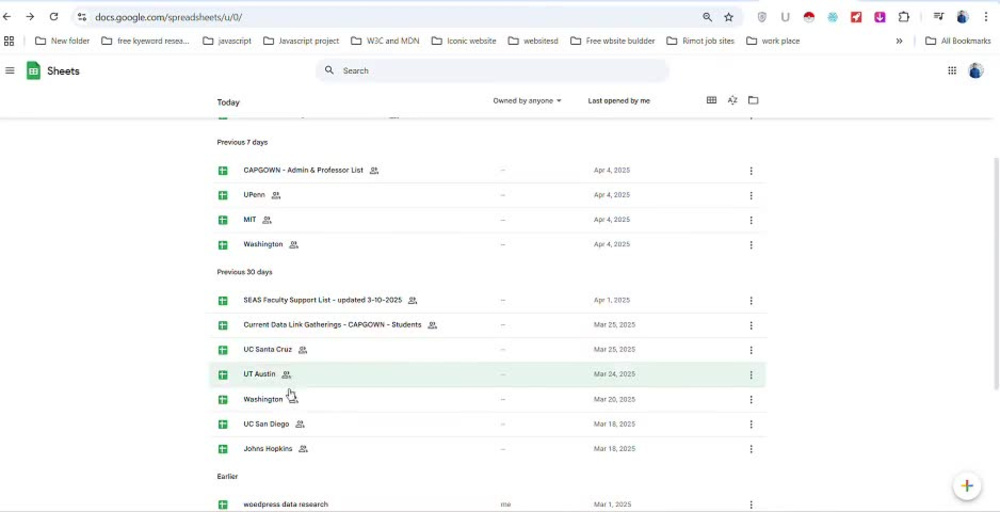
Task: Open more options for UT Austin row
Action: click(751, 375)
